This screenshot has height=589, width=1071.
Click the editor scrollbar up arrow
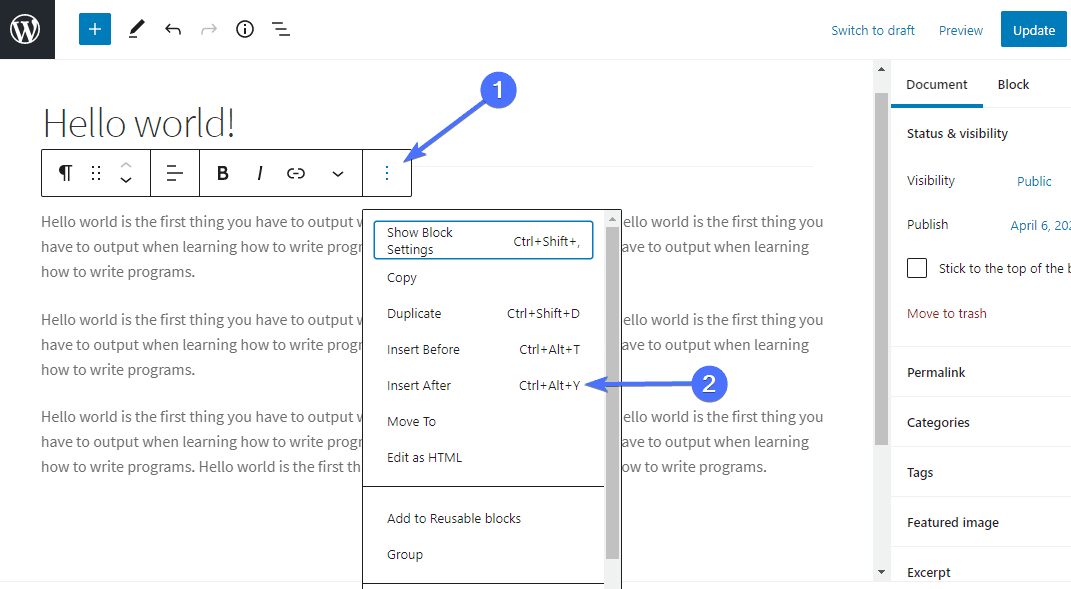pos(881,69)
